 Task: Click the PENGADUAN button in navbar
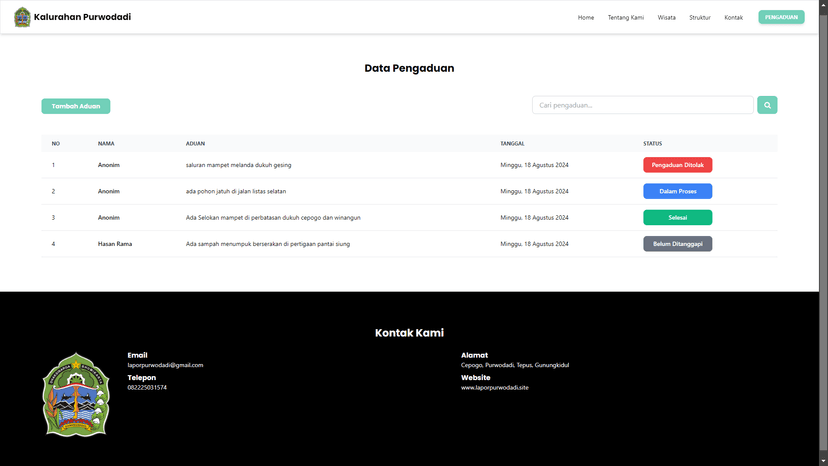(x=781, y=17)
